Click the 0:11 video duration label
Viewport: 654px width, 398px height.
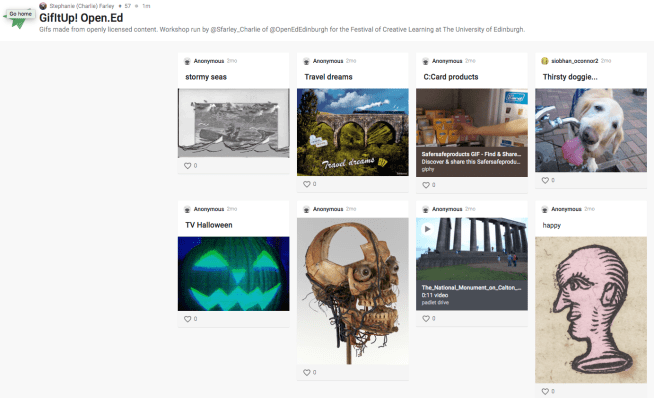tap(435, 295)
